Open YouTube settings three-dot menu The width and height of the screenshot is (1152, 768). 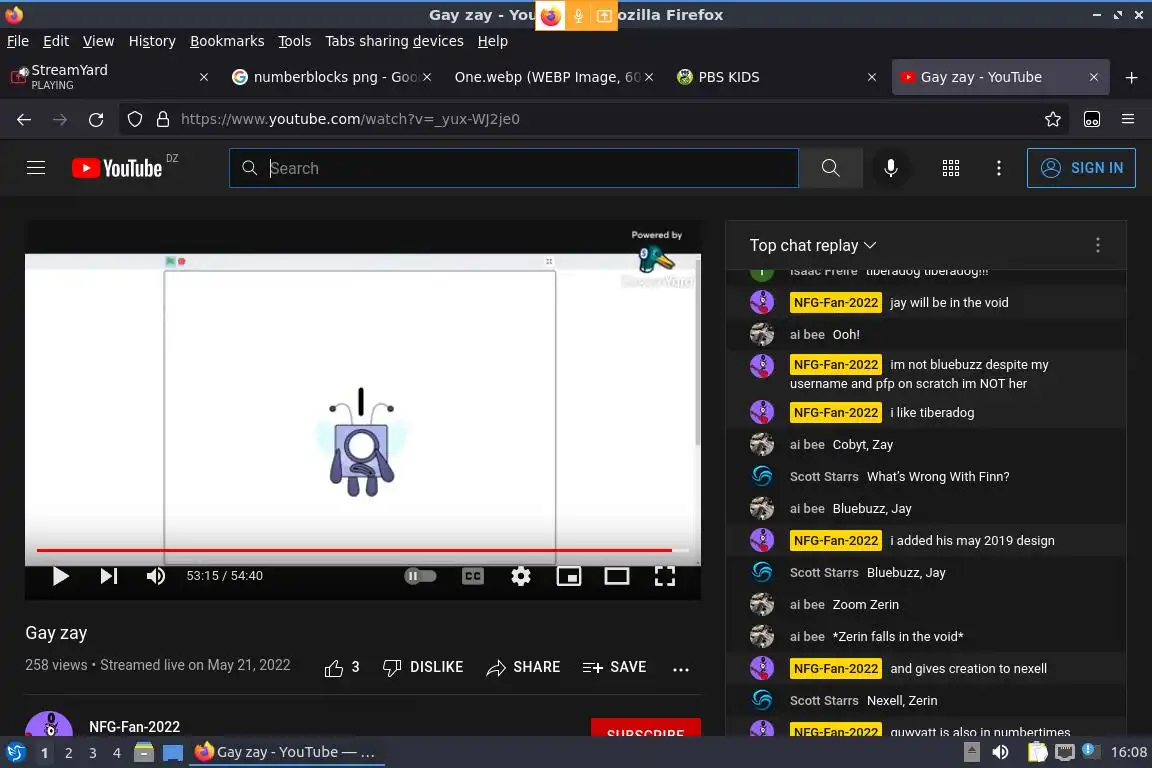point(998,168)
